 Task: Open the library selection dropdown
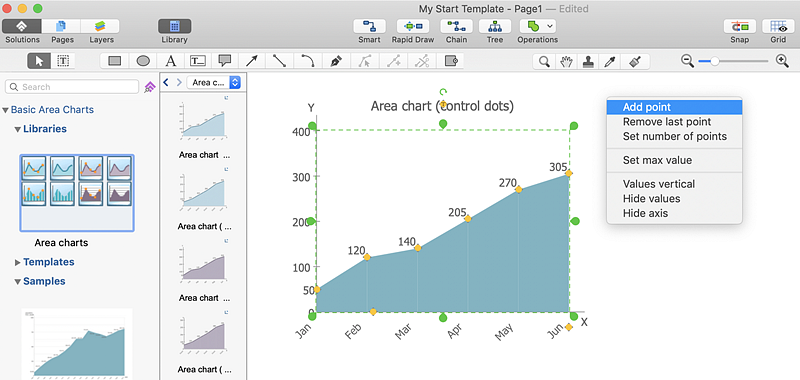point(214,82)
